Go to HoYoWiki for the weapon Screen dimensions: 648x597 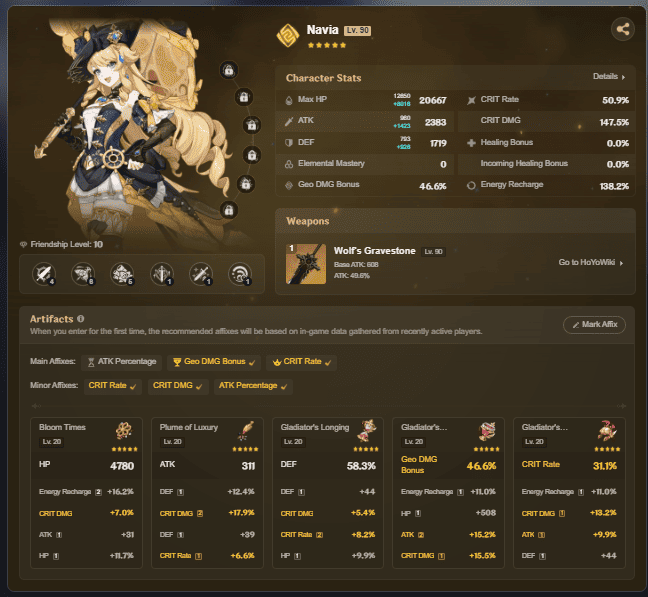[x=591, y=262]
